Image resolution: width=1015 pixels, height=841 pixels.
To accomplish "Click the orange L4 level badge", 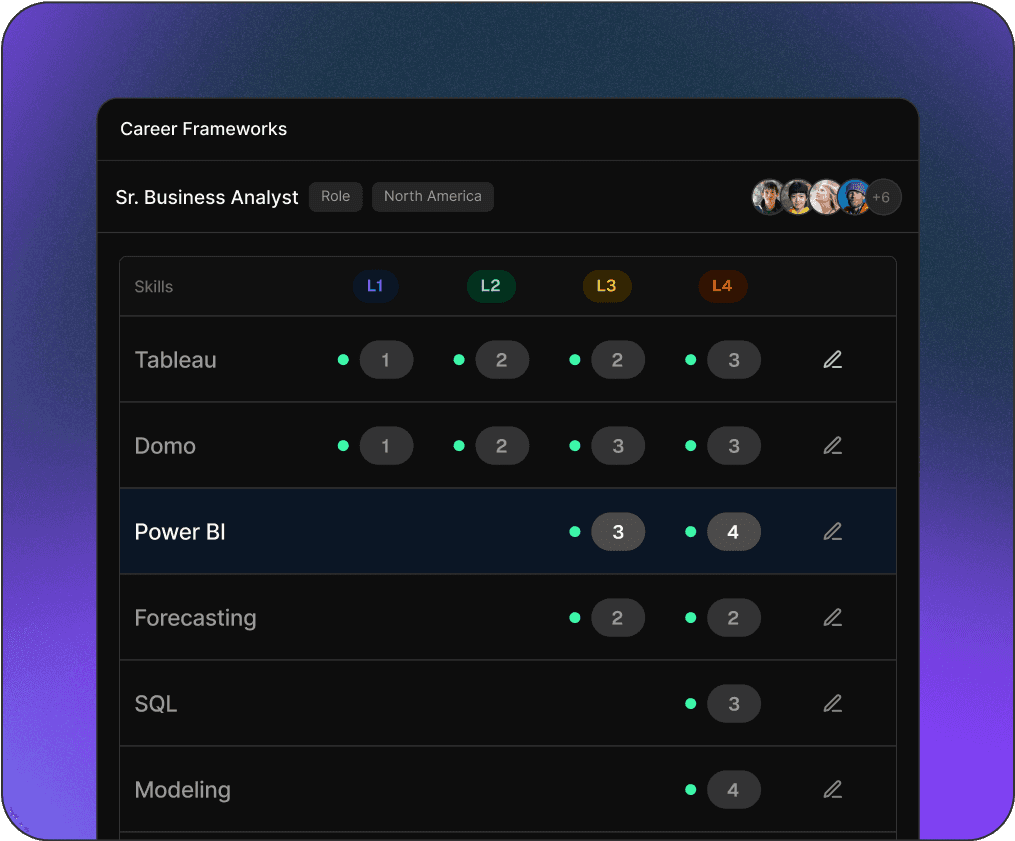I will coord(722,286).
